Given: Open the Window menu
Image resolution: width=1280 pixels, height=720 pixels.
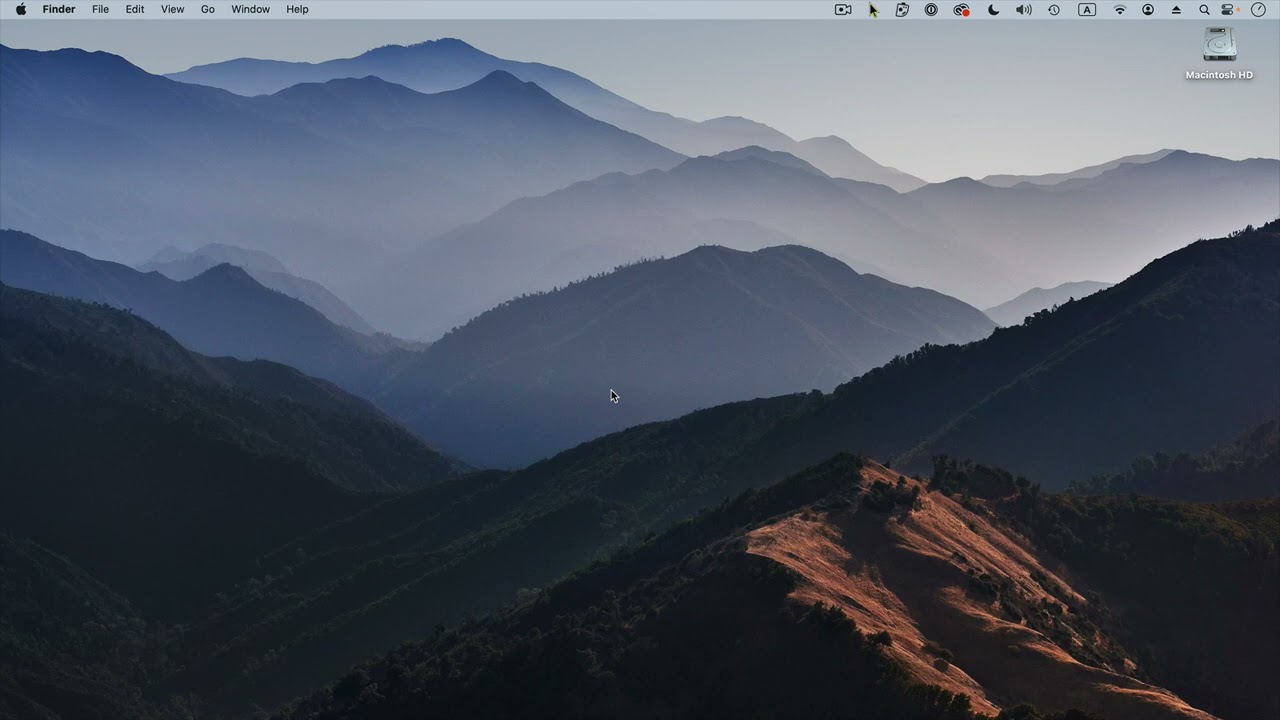Looking at the screenshot, I should tap(250, 9).
